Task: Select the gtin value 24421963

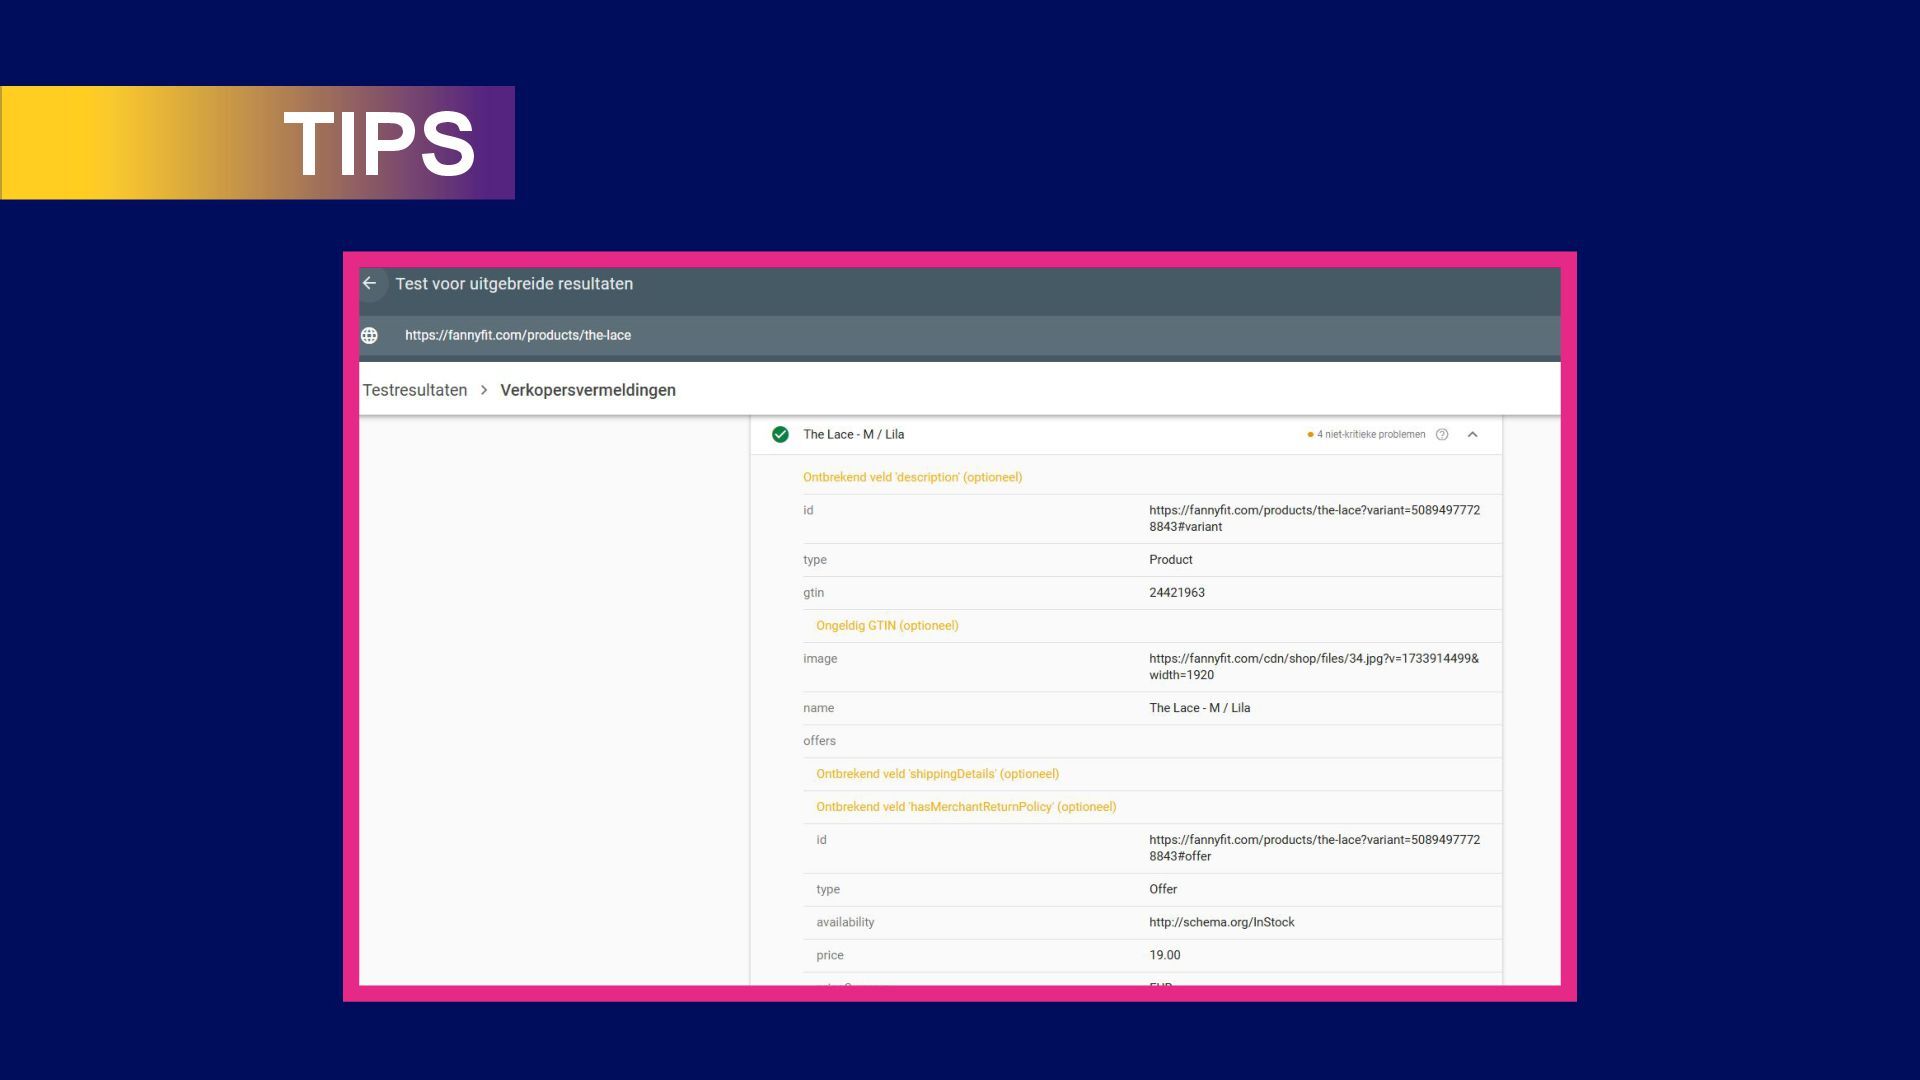Action: click(1176, 593)
